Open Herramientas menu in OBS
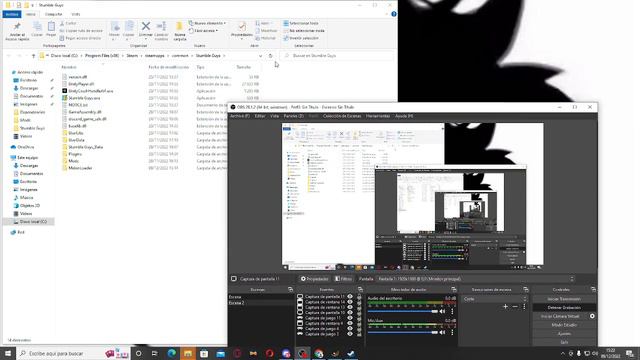 pos(378,116)
